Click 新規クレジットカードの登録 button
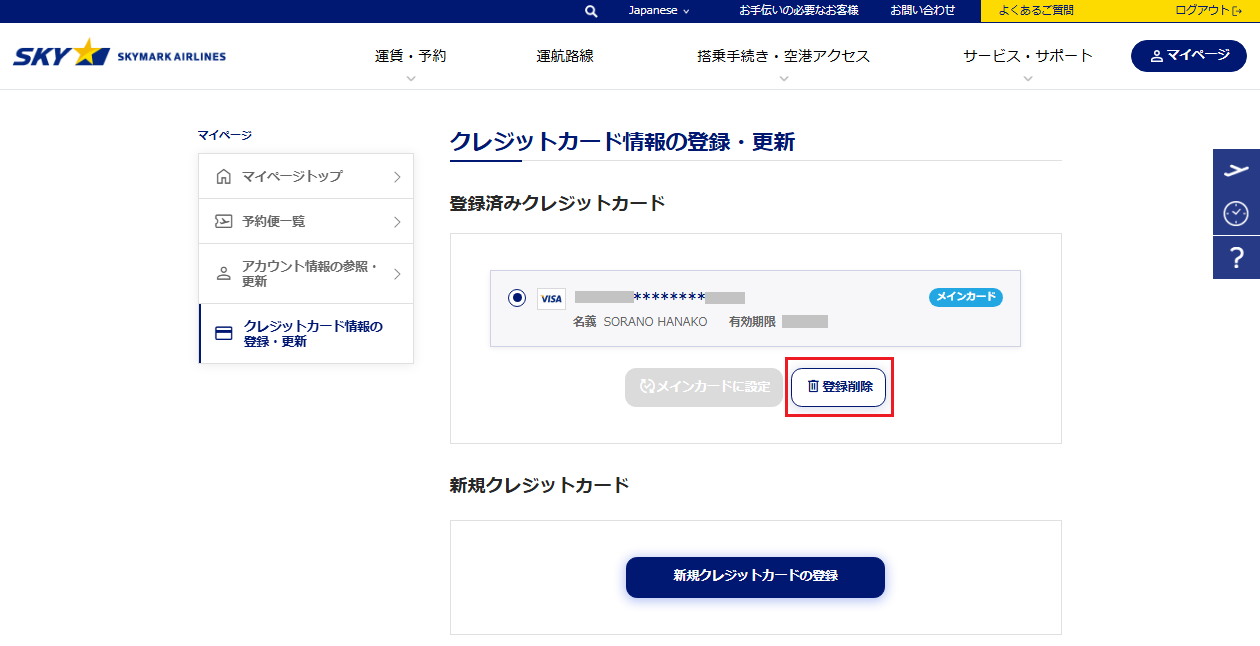1260x646 pixels. (755, 577)
